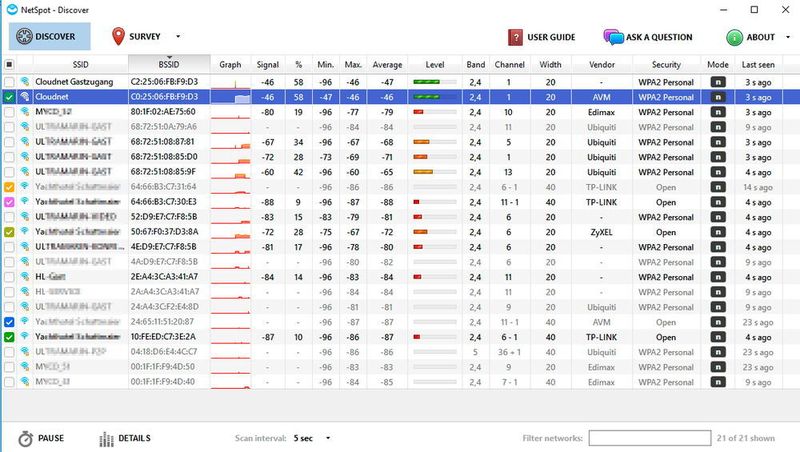Click signal graph of row 68:72:51:08:85:9F
This screenshot has height=452, width=800.
pos(231,172)
